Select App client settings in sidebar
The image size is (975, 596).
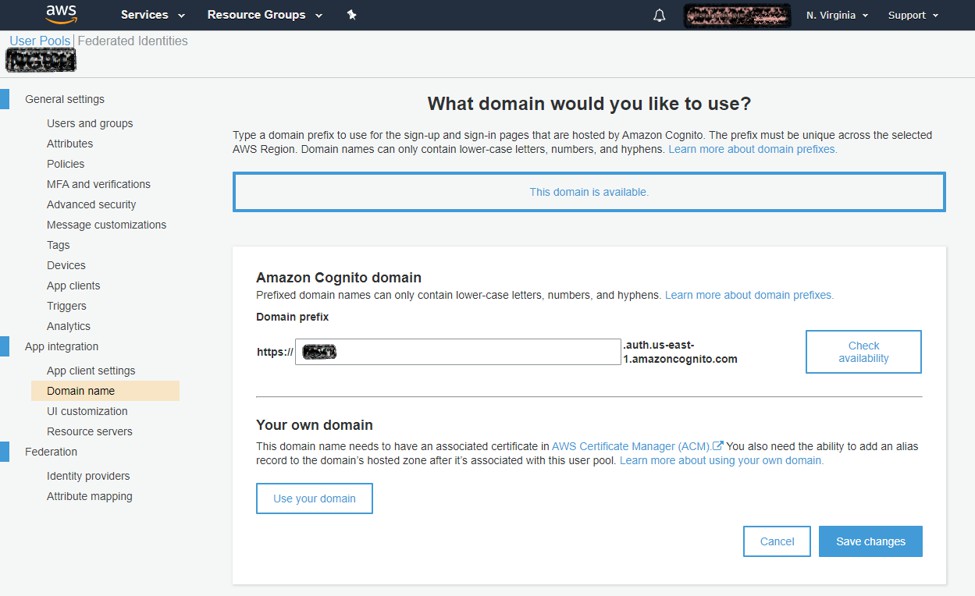(91, 371)
